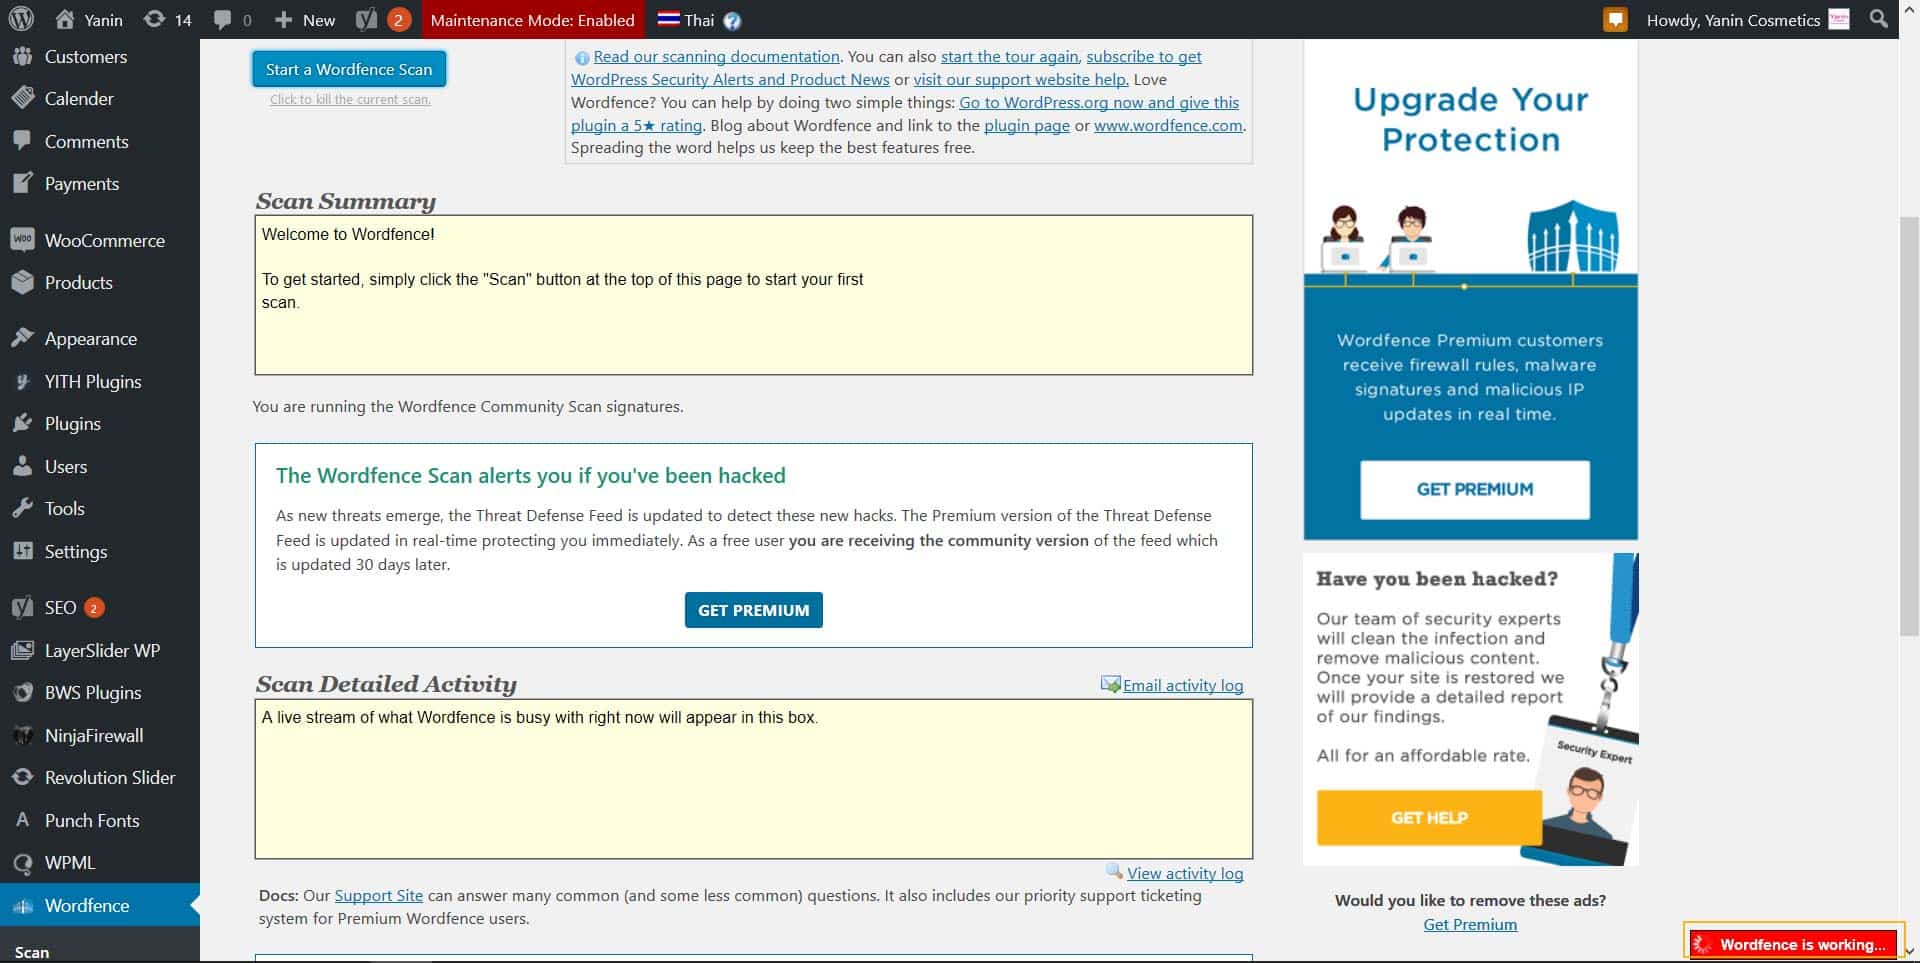Open Yoast SEO icon in admin bar
1920x963 pixels.
(367, 20)
